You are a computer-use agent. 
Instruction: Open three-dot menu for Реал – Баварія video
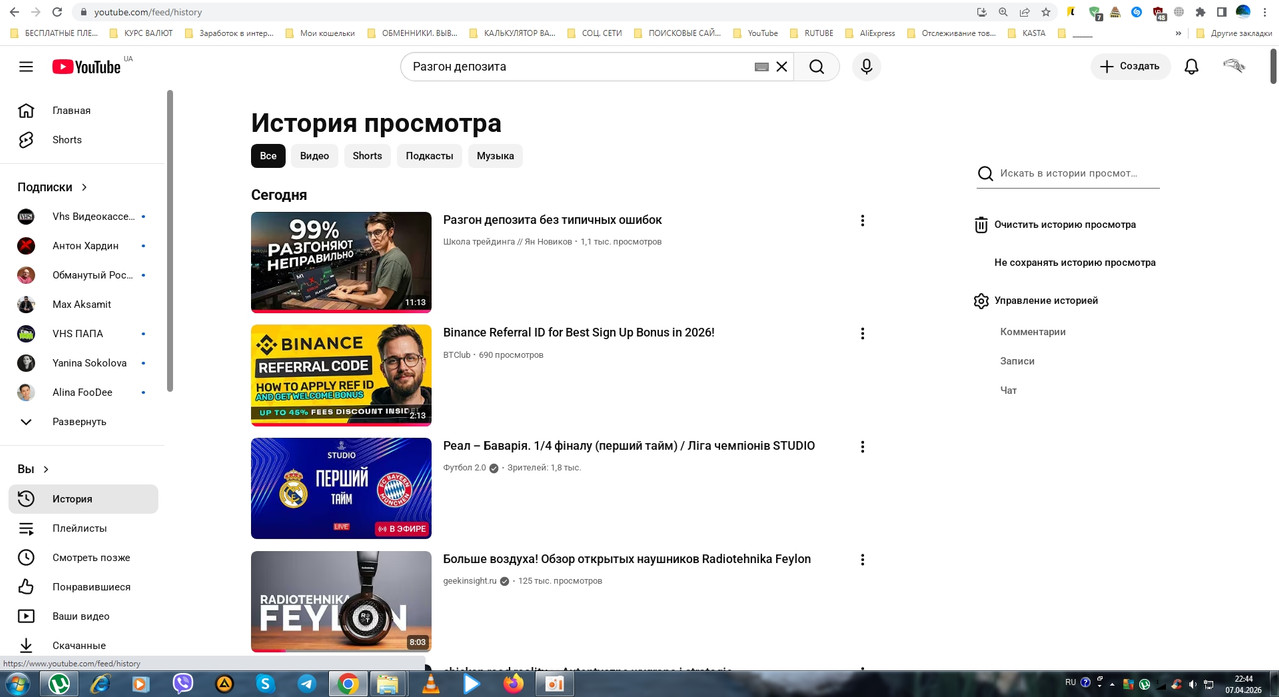[x=862, y=447]
